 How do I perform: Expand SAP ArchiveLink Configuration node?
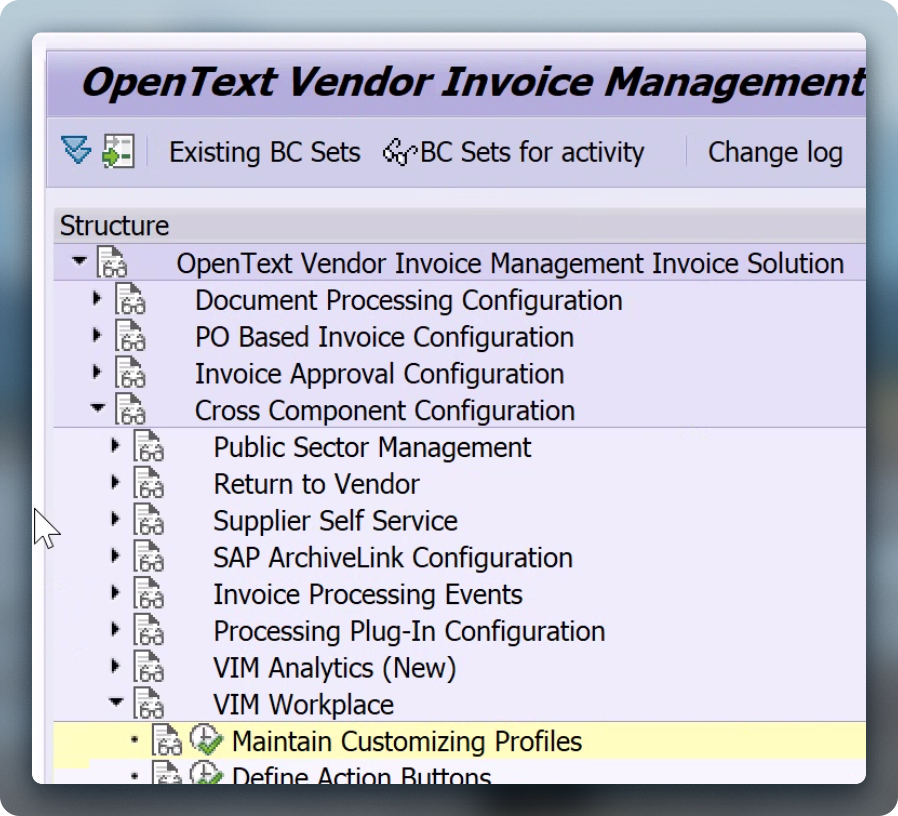tap(115, 555)
